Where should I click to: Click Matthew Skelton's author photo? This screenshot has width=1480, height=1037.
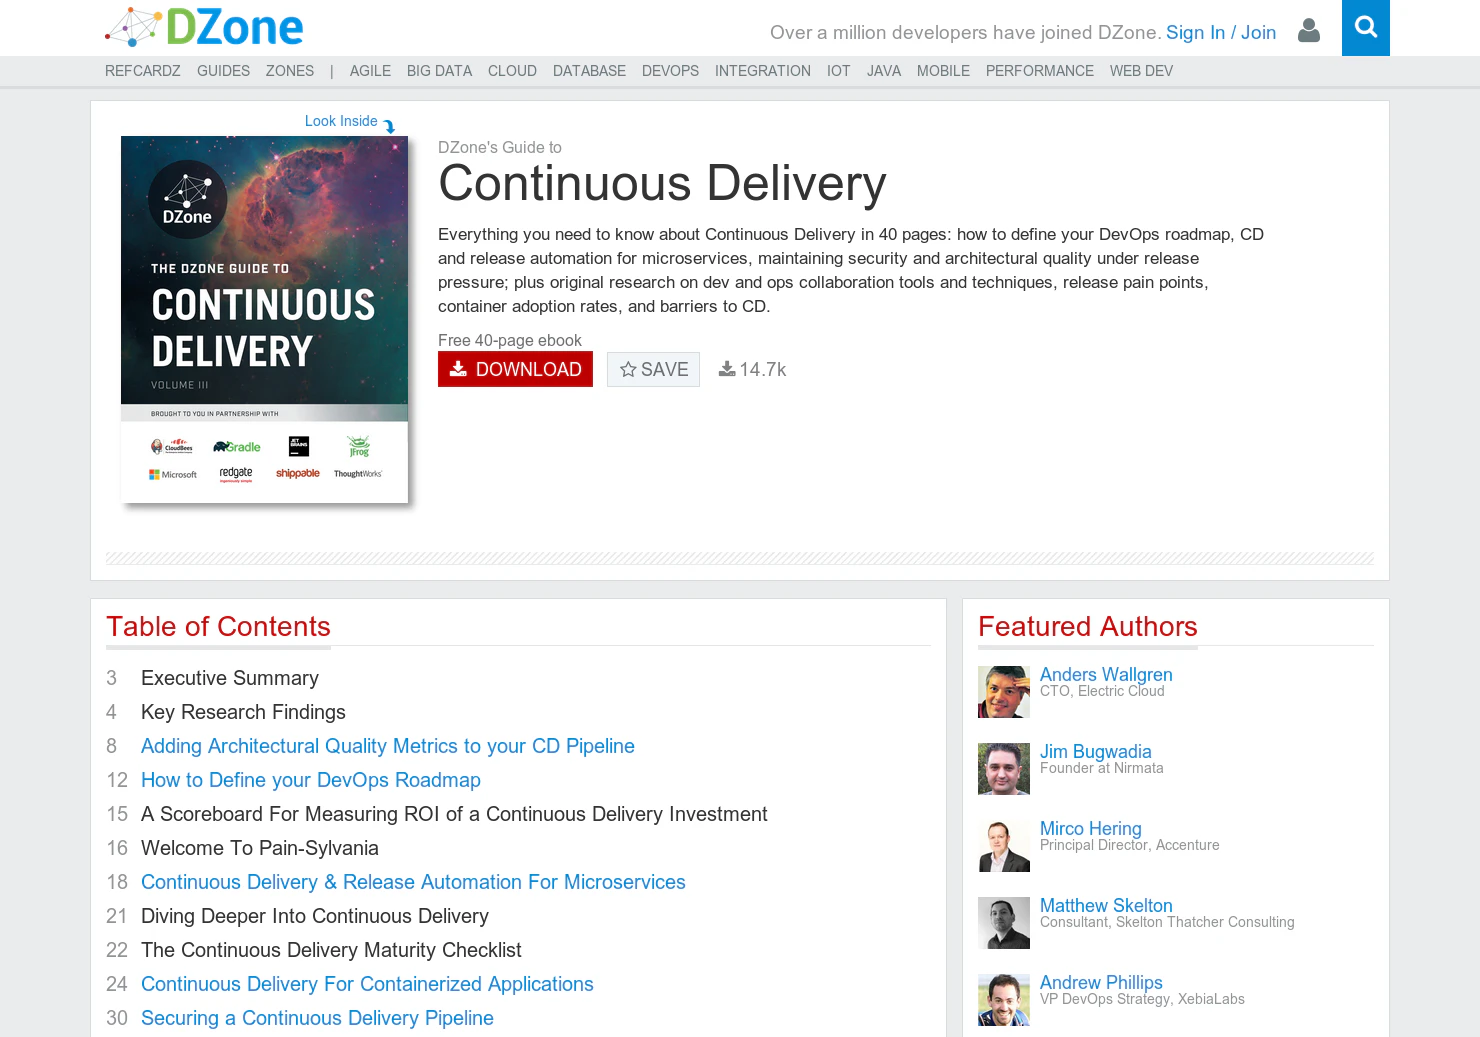tap(1004, 923)
